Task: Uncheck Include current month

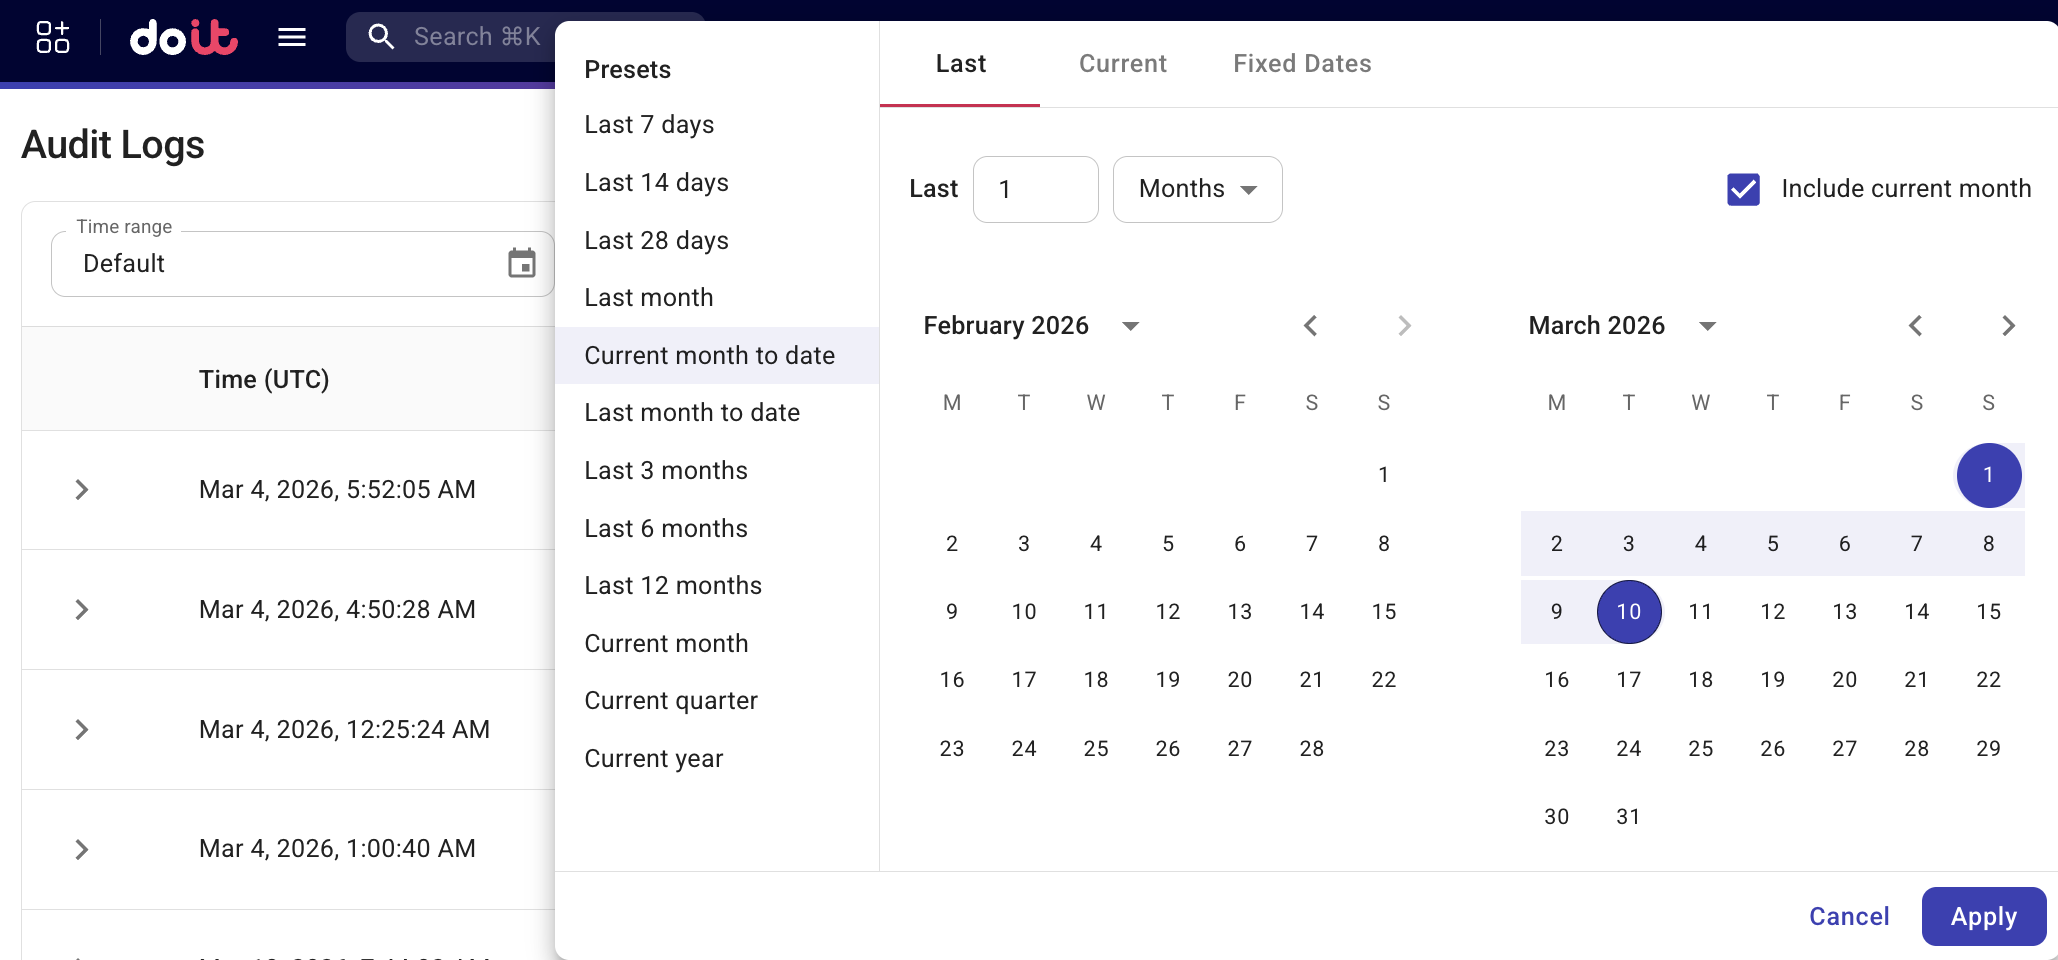Action: tap(1743, 189)
